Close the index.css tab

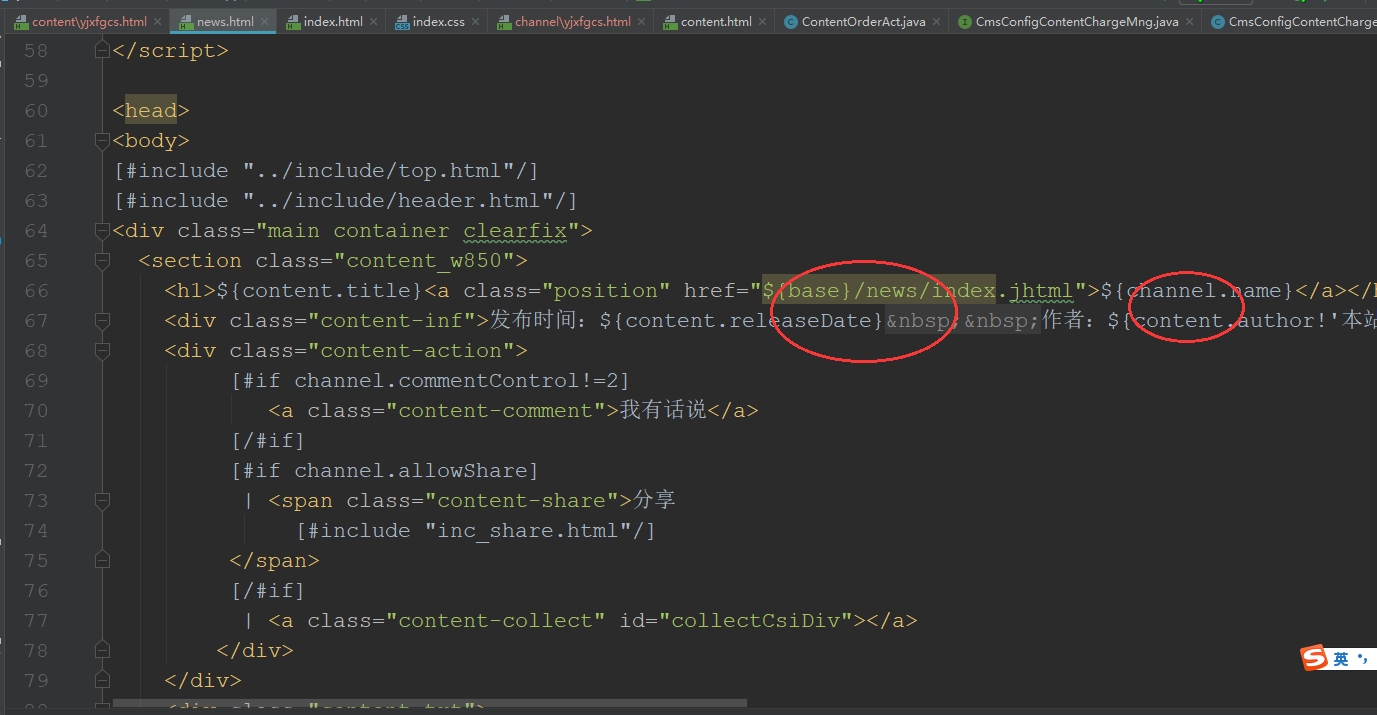476,22
